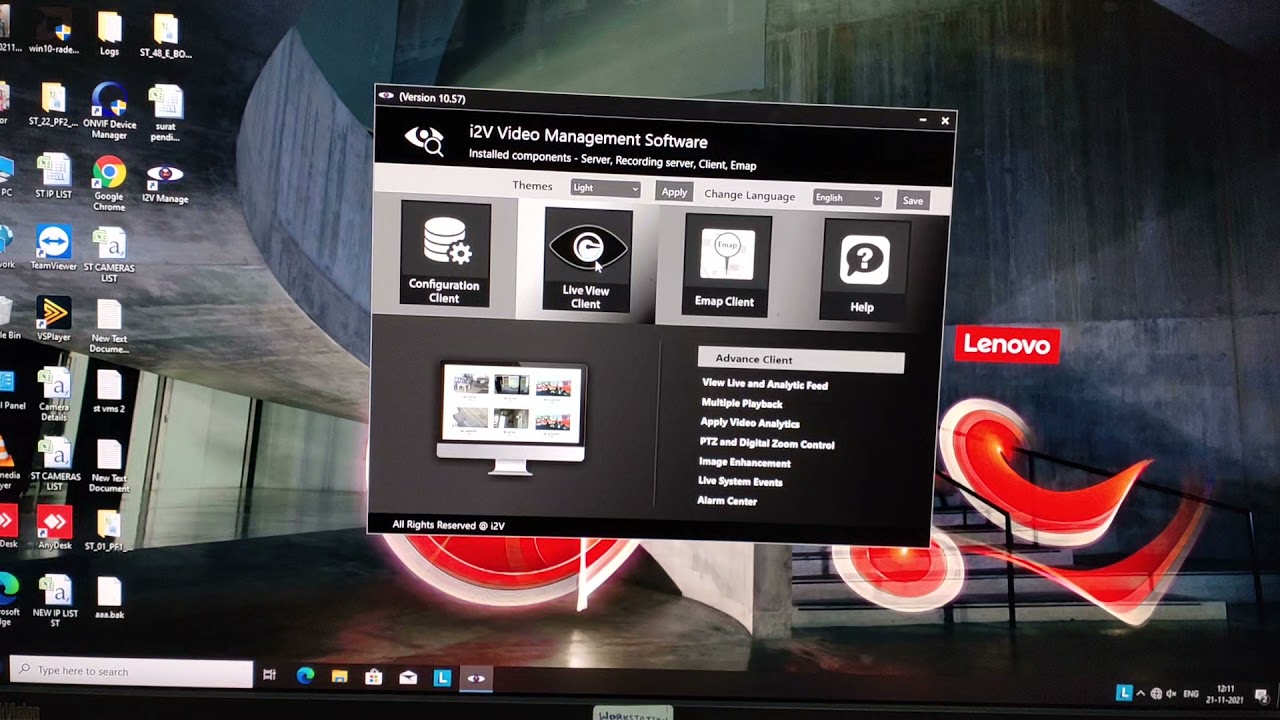
Task: Select the Advance Client header bar
Action: 801,360
